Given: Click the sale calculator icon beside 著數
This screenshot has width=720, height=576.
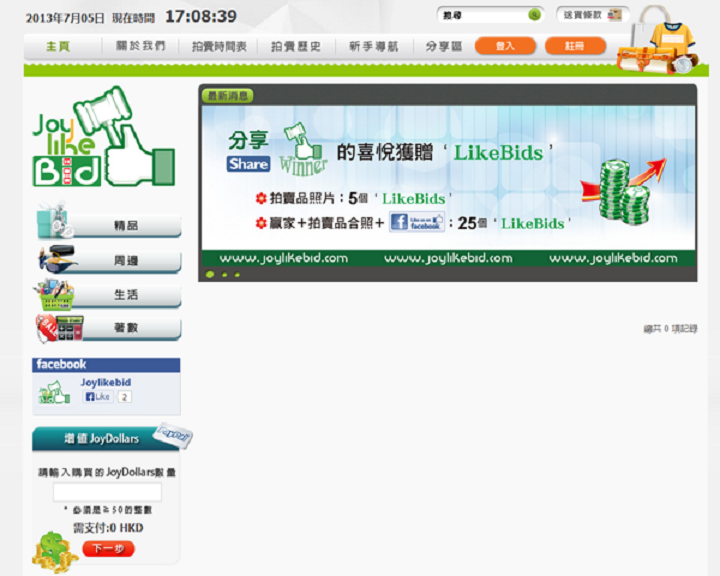Looking at the screenshot, I should tap(59, 328).
